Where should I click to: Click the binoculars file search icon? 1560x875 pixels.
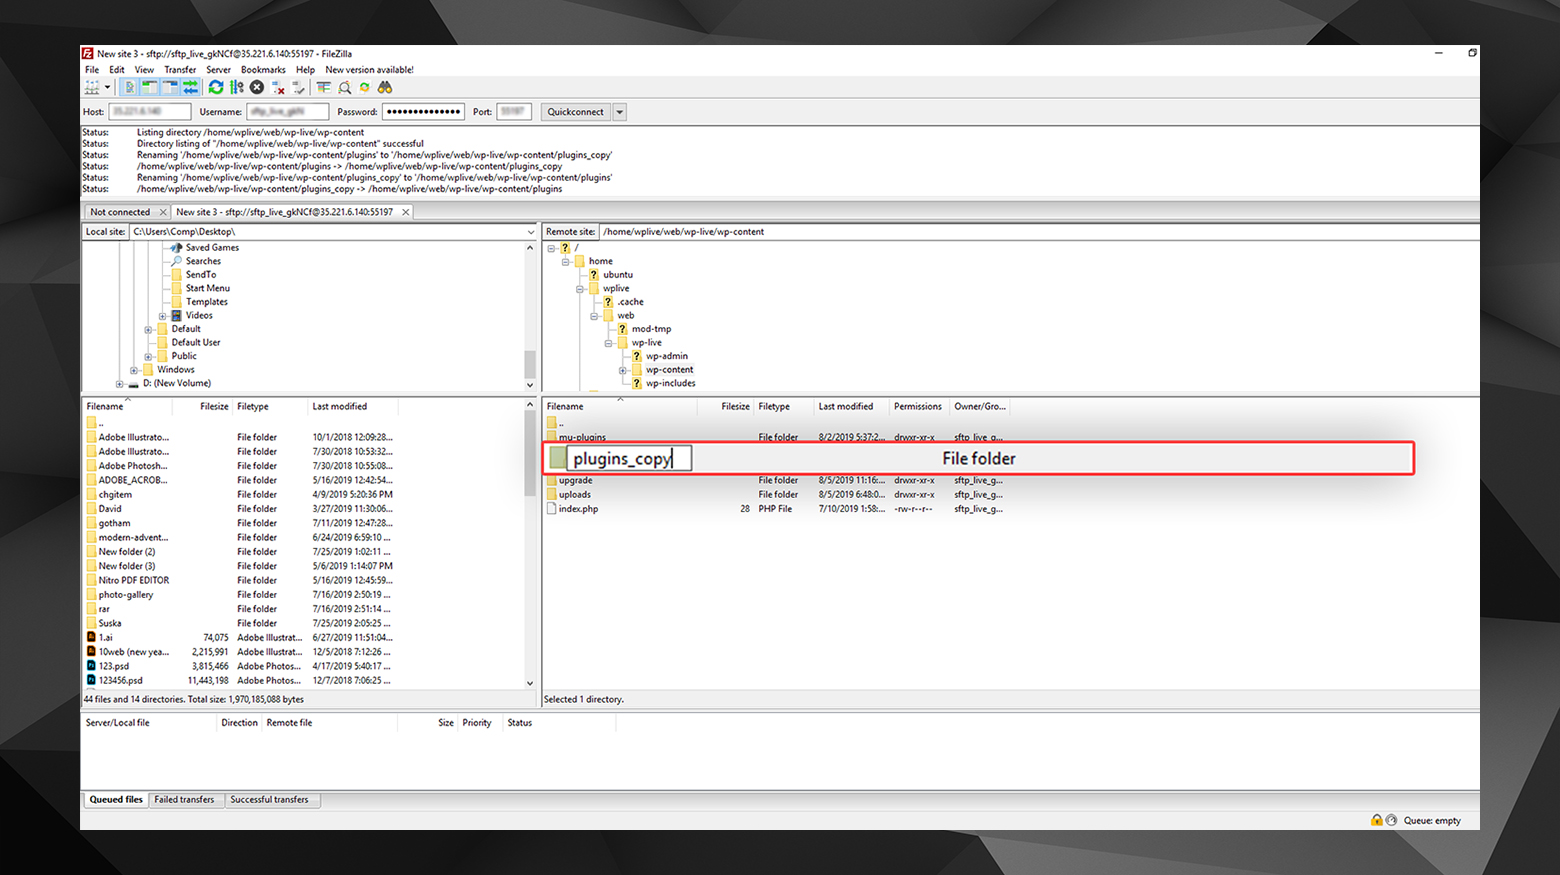(385, 88)
